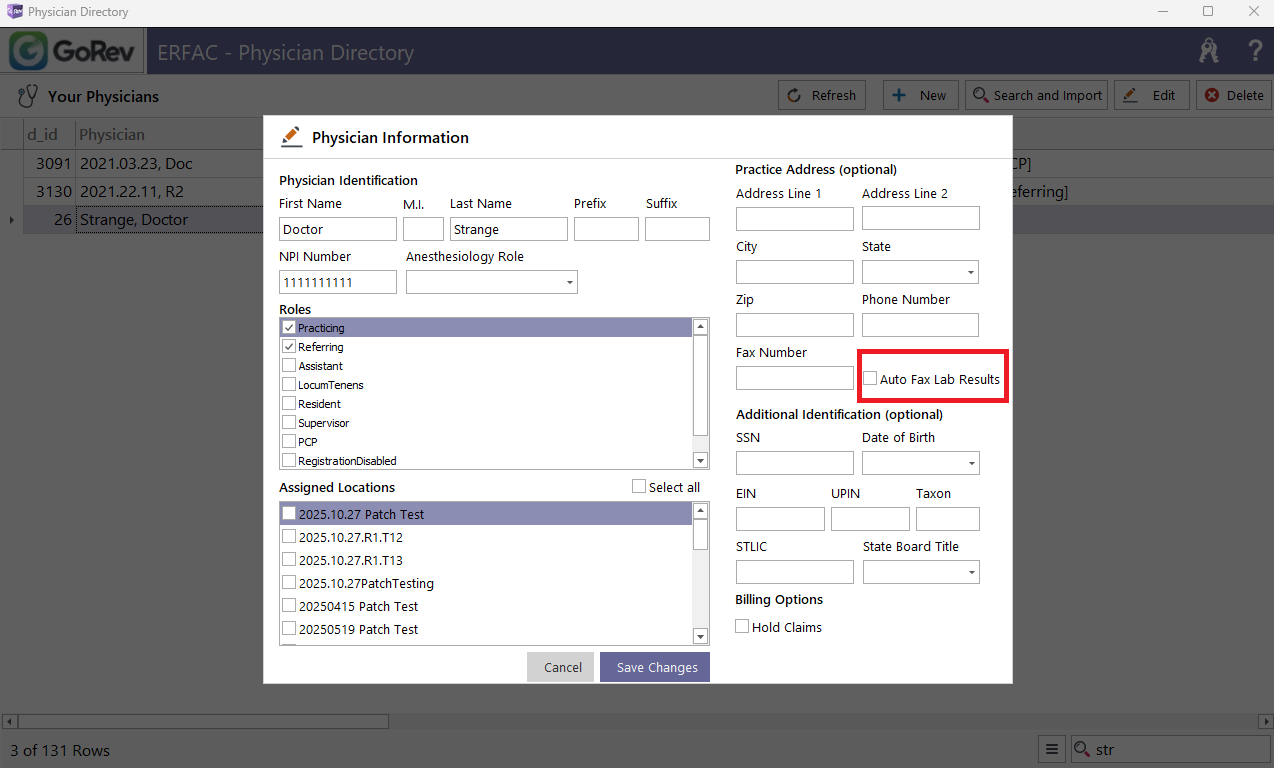Uncheck the Referring role
1274x768 pixels.
289,347
